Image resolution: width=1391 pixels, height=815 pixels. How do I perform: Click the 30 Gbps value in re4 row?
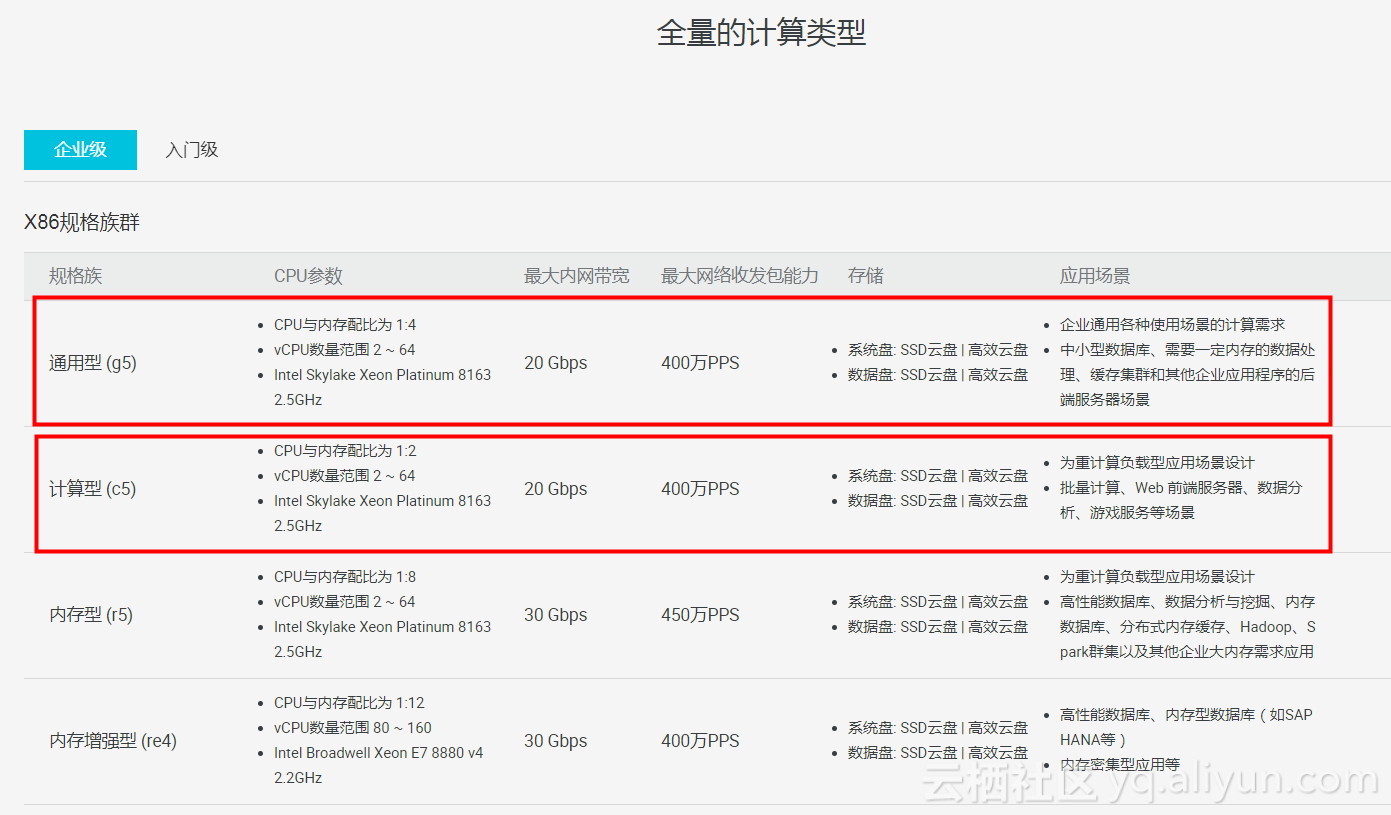click(x=556, y=741)
